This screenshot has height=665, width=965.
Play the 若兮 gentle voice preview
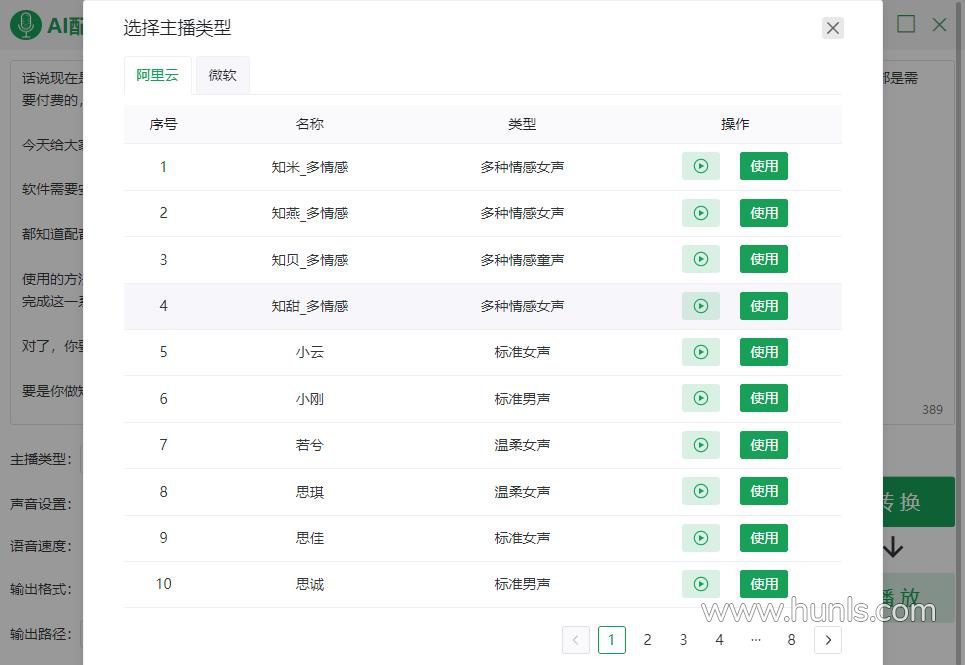pyautogui.click(x=700, y=445)
